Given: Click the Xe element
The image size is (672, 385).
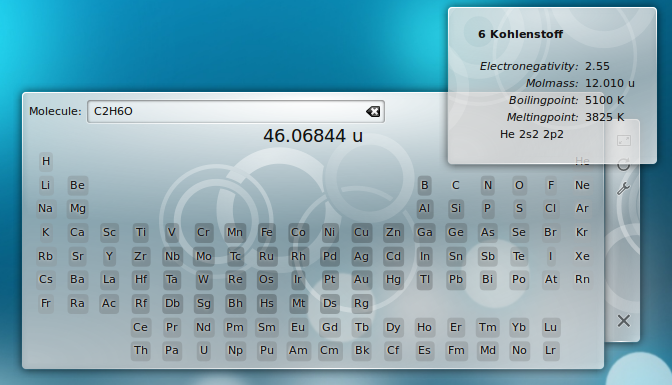Looking at the screenshot, I should (x=582, y=256).
